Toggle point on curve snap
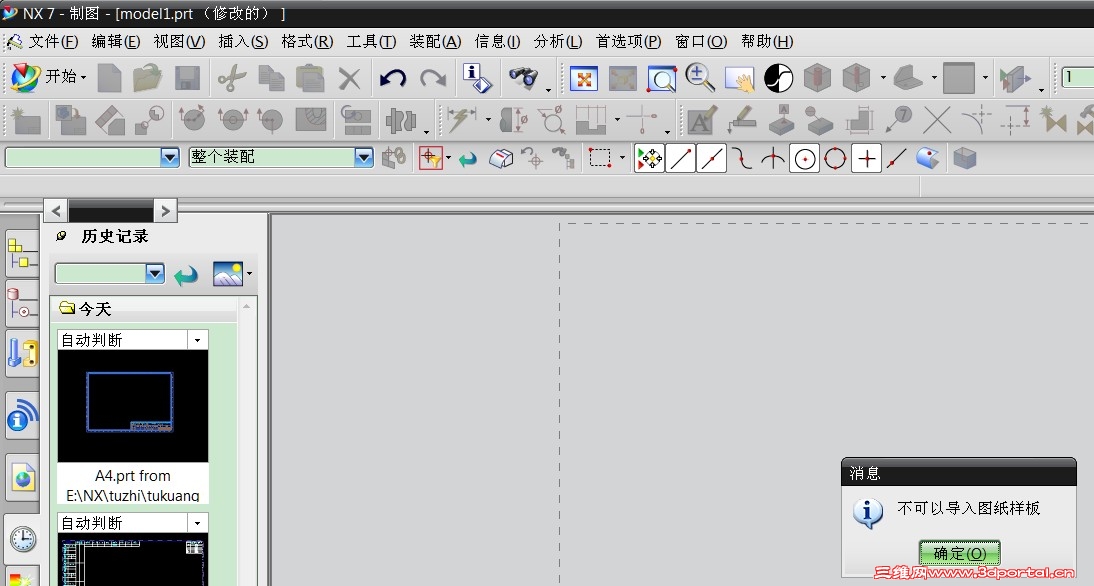Viewport: 1094px width, 586px height. (897, 158)
